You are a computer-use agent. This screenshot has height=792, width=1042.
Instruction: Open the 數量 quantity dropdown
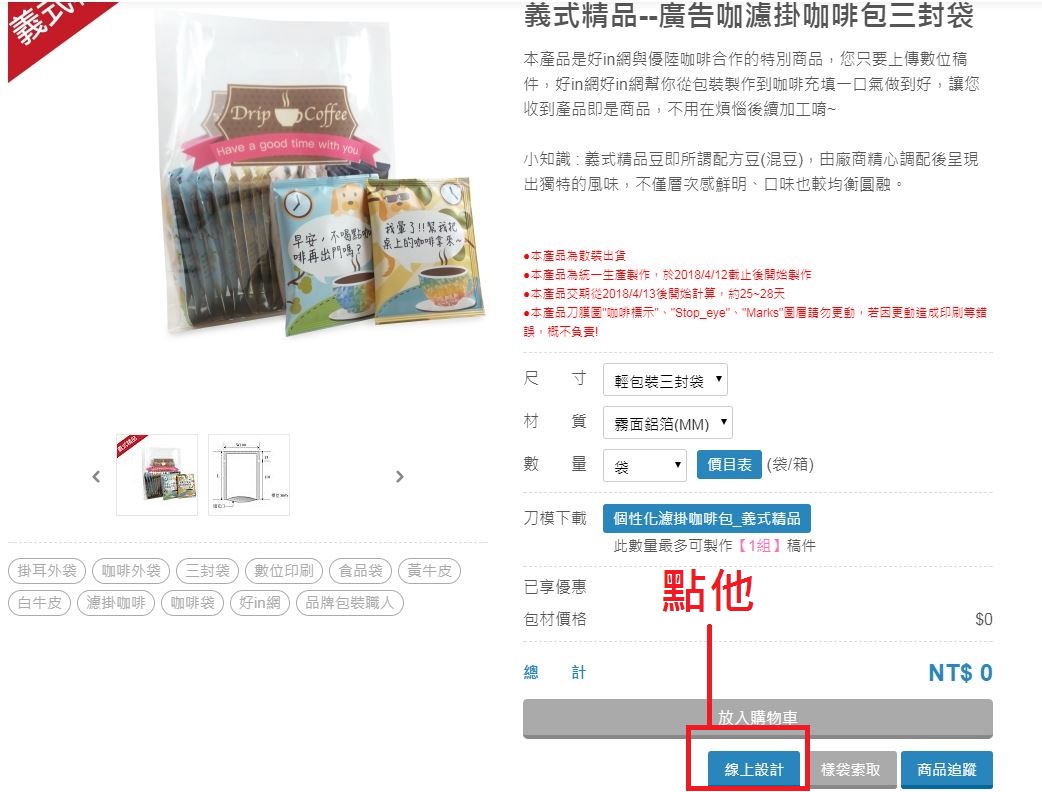(x=645, y=465)
